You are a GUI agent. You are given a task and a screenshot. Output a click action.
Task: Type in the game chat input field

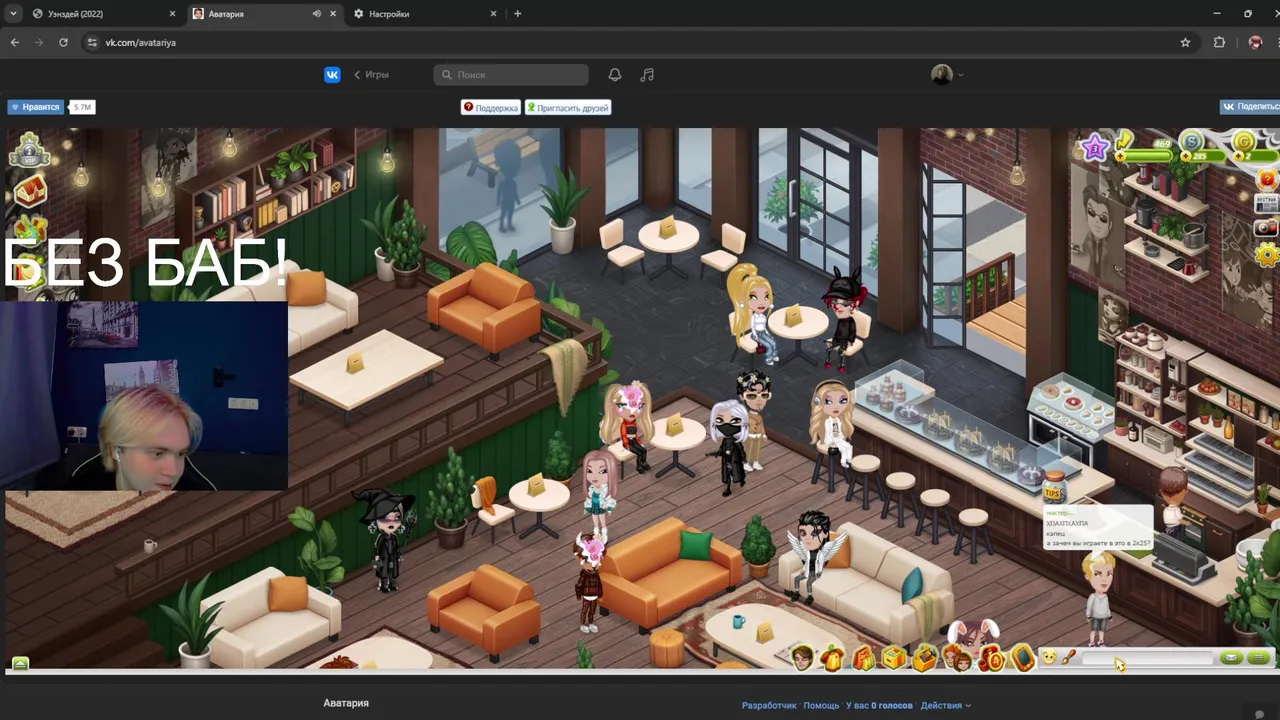[1148, 658]
